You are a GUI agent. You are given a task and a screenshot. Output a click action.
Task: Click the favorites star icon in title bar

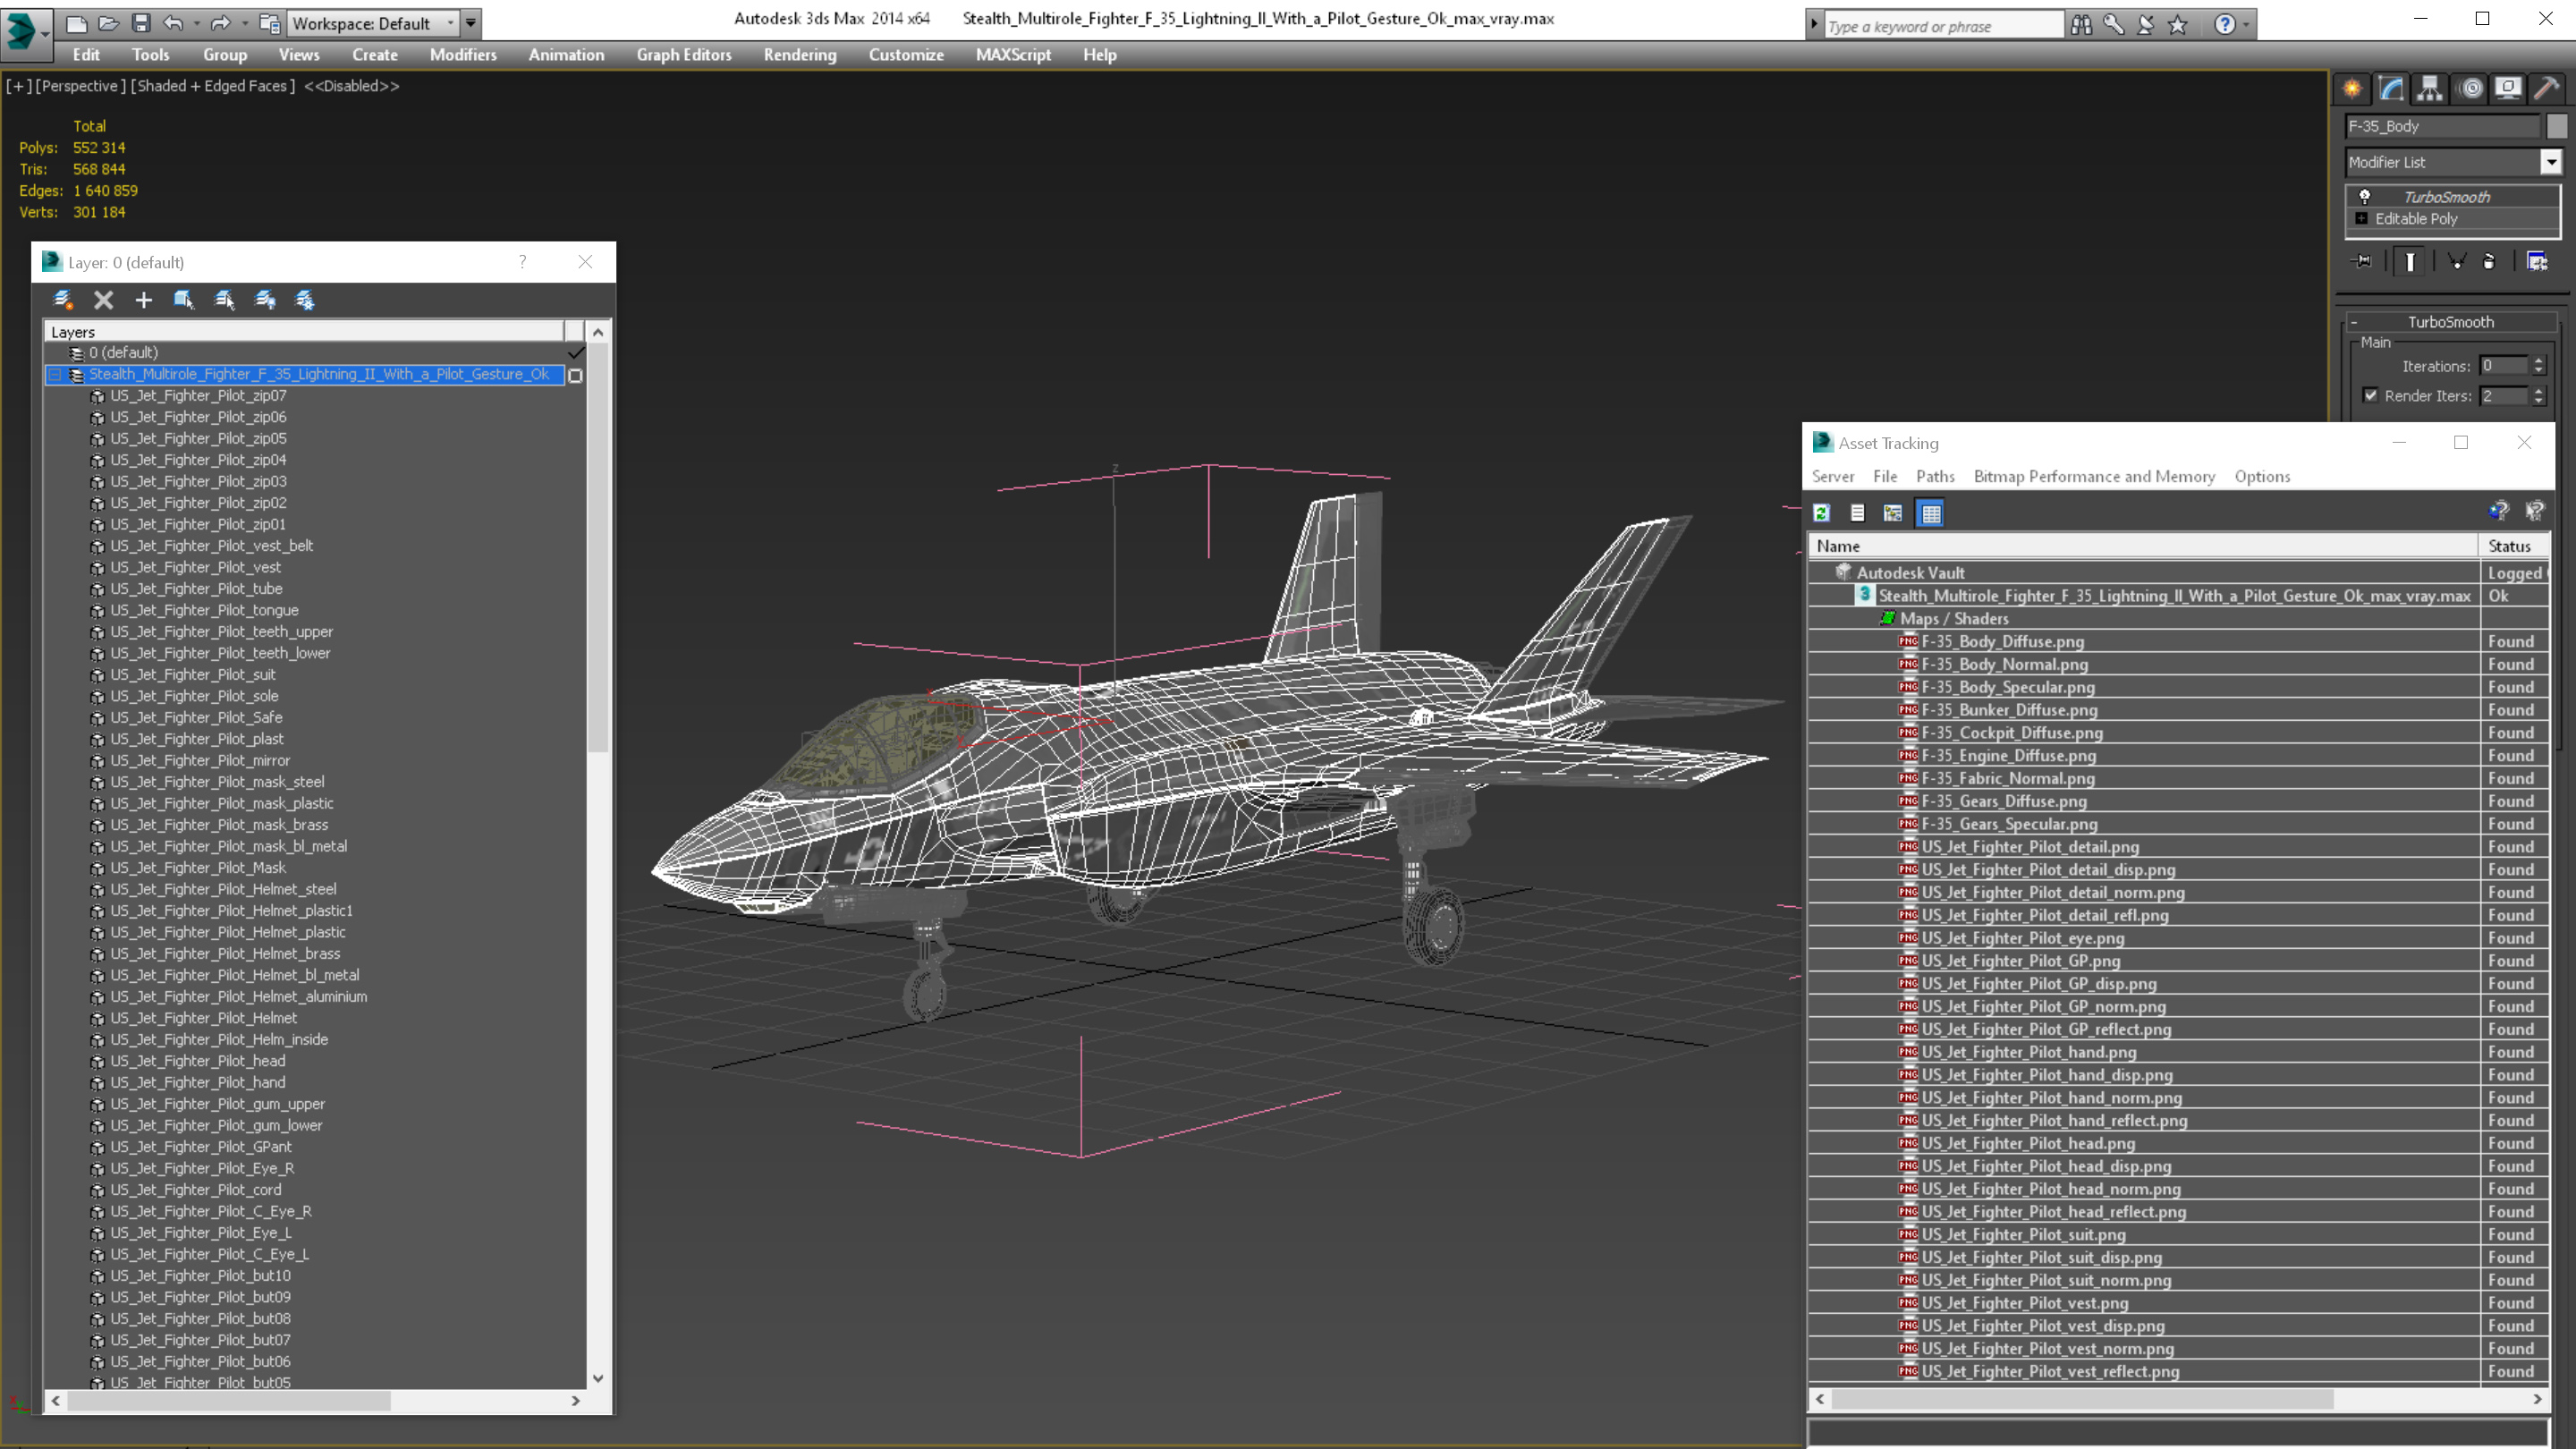pyautogui.click(x=2178, y=24)
